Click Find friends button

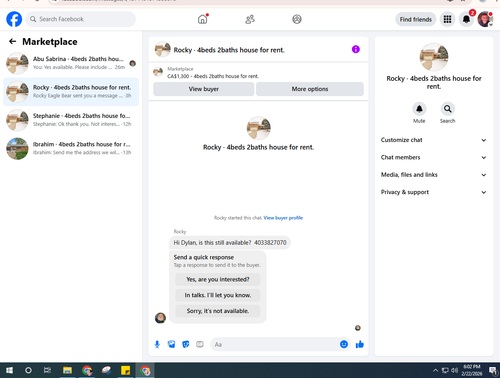pos(416,19)
